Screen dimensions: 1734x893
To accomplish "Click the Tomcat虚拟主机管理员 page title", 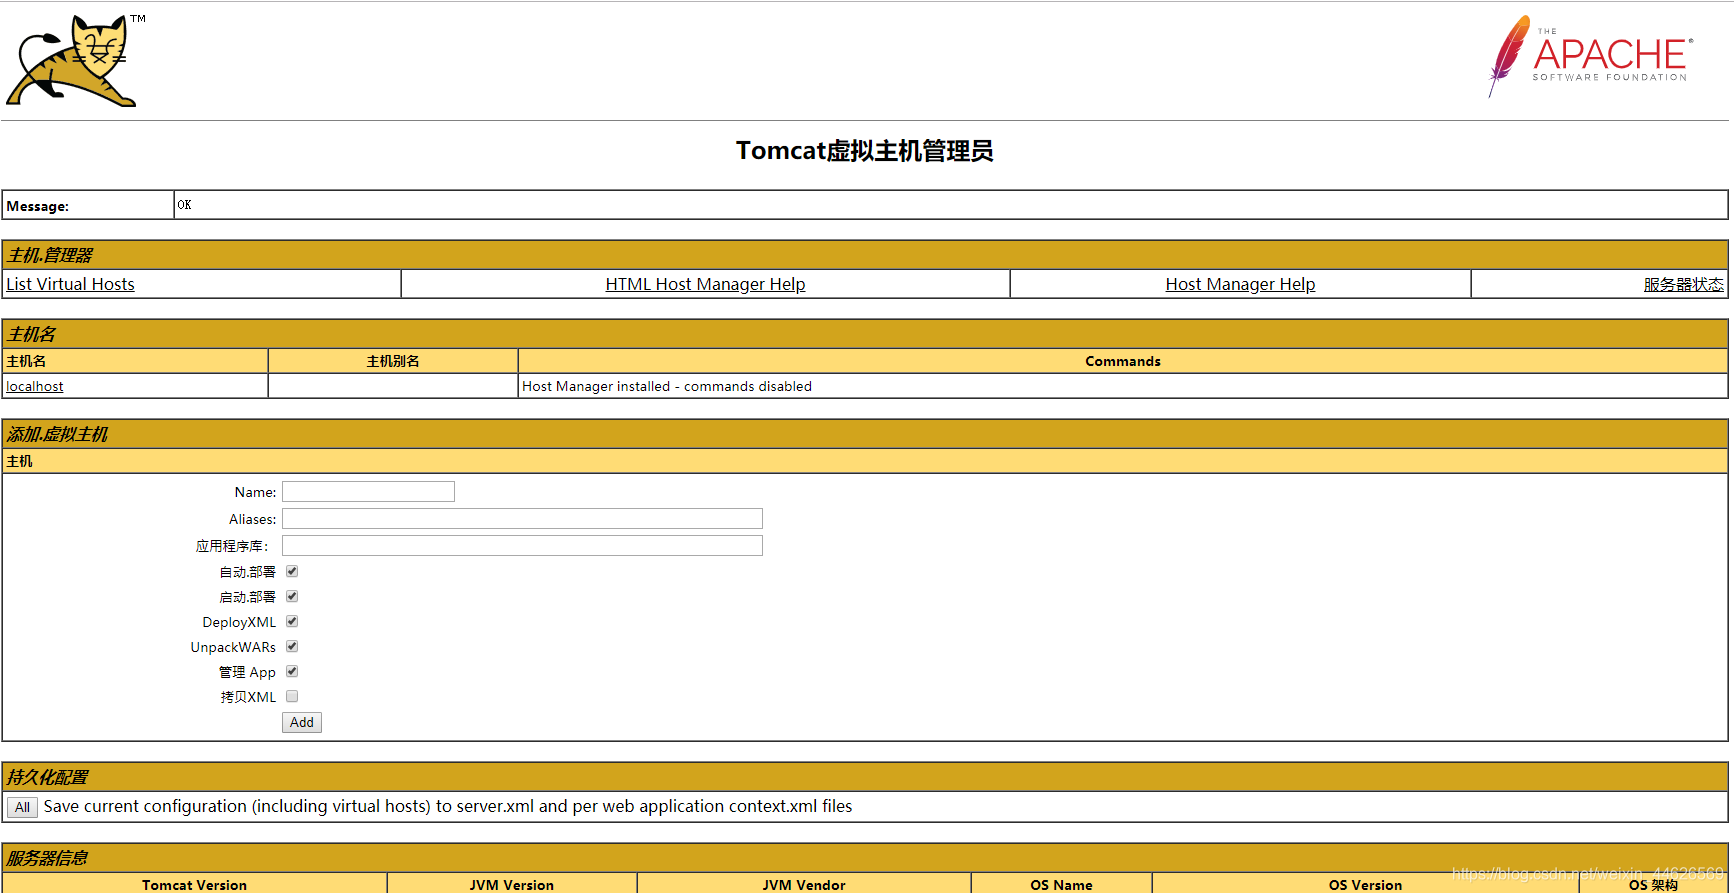I will [x=865, y=151].
